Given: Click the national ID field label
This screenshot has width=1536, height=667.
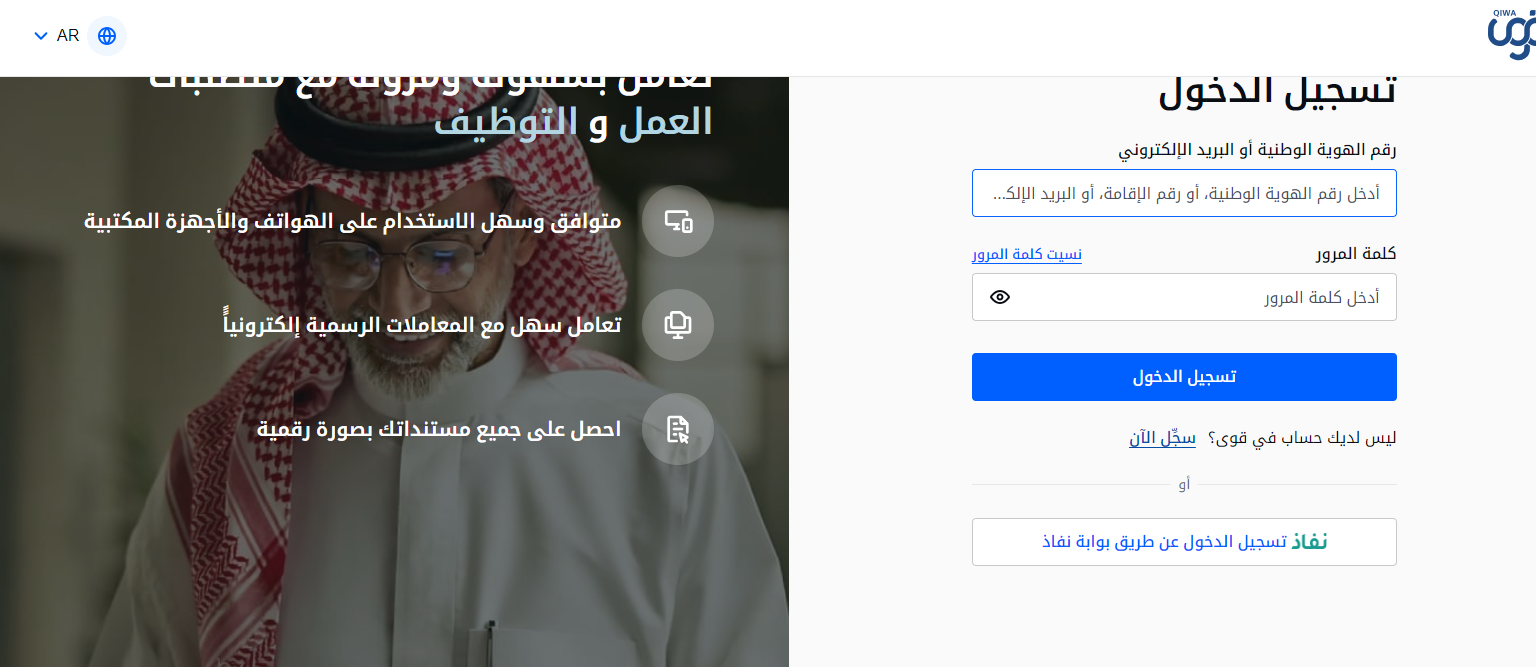Looking at the screenshot, I should coord(1257,150).
